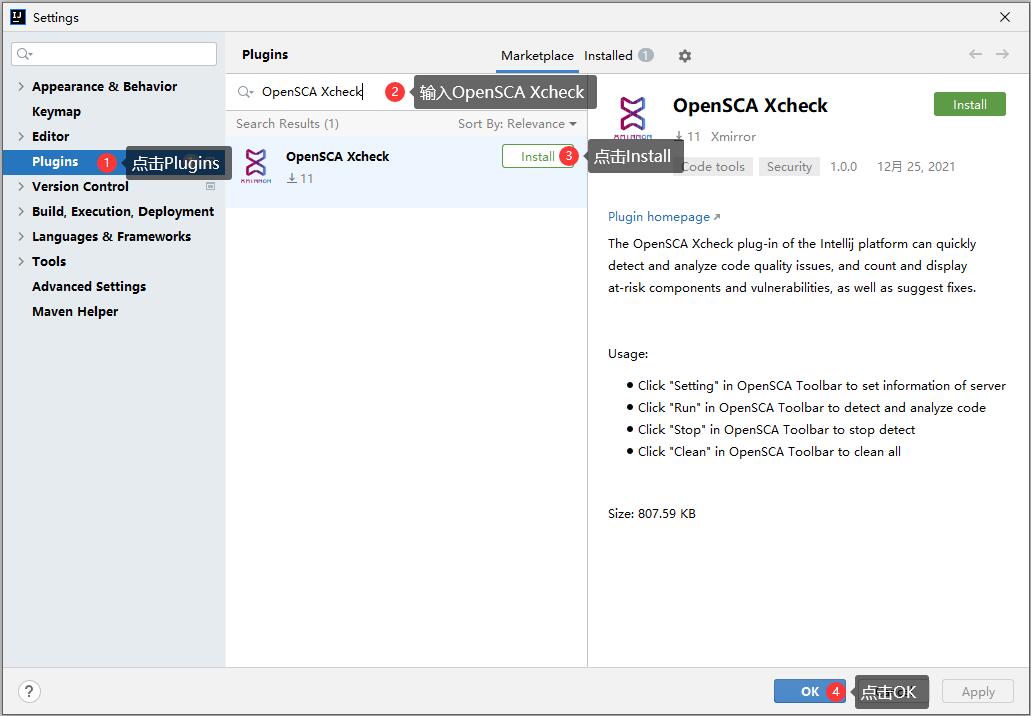Image resolution: width=1031 pixels, height=716 pixels.
Task: Expand Appearance & Behavior section
Action: click(x=21, y=86)
